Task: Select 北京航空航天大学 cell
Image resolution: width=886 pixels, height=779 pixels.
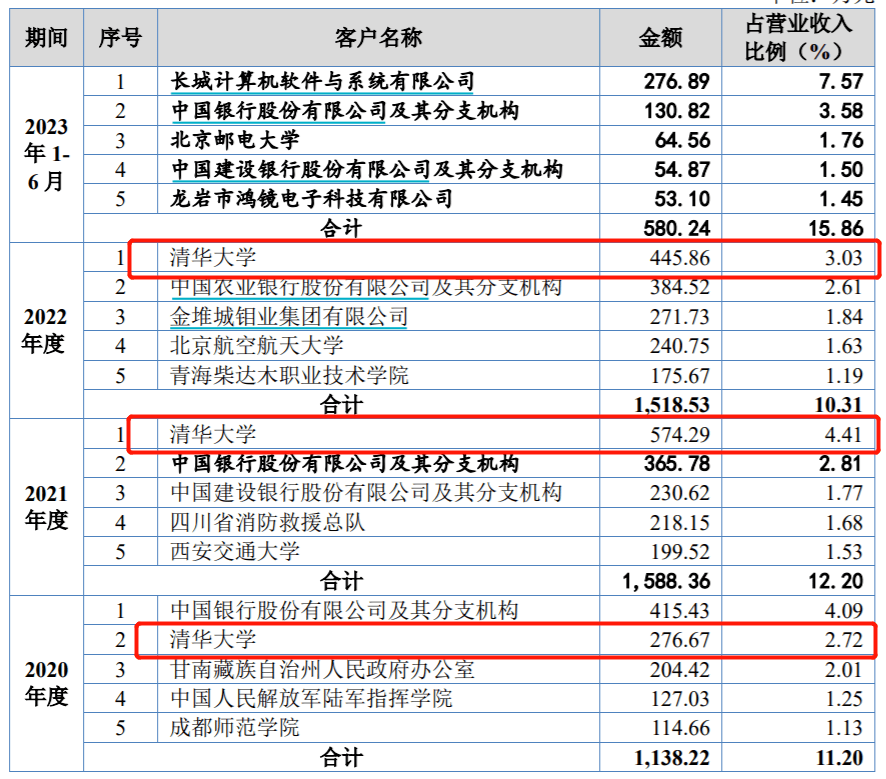Action: click(378, 346)
